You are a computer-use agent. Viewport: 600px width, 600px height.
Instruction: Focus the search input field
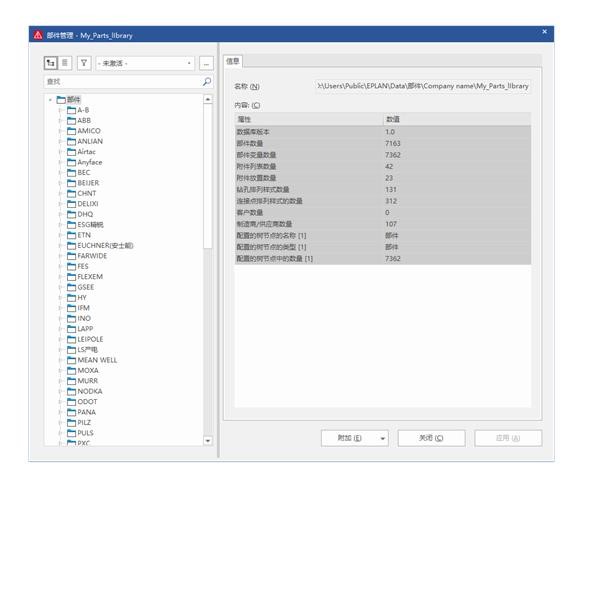[x=122, y=82]
